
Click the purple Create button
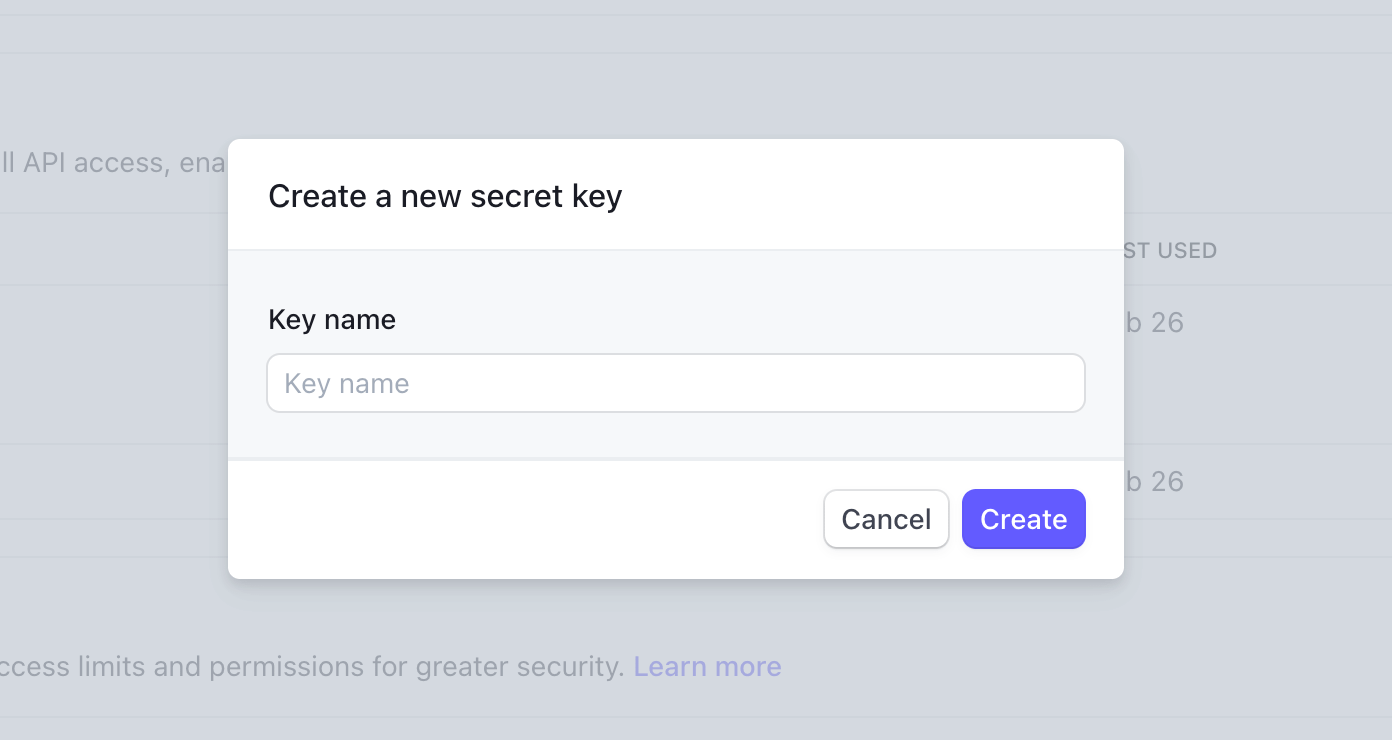coord(1023,519)
